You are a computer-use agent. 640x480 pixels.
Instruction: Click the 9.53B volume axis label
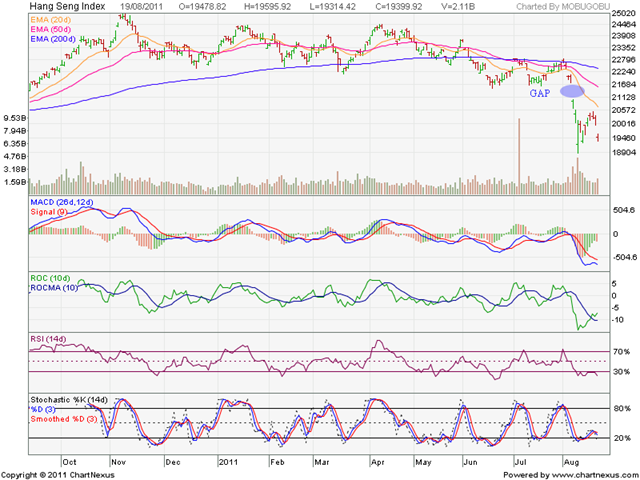coord(15,118)
